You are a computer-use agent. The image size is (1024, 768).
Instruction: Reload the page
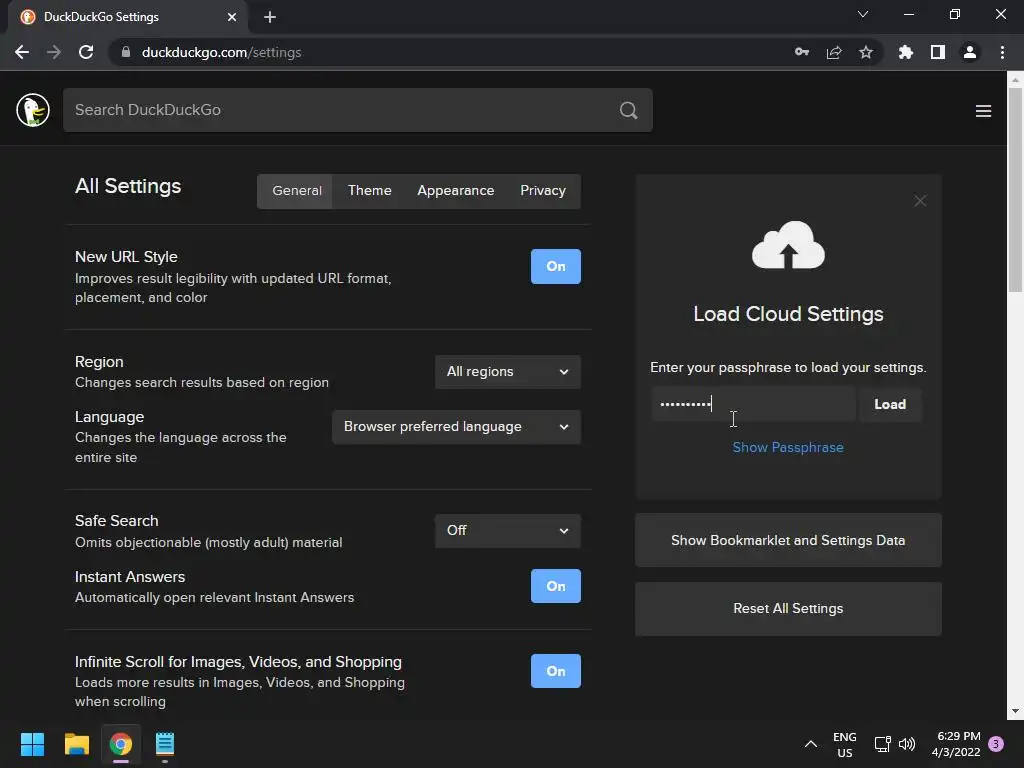click(x=86, y=52)
